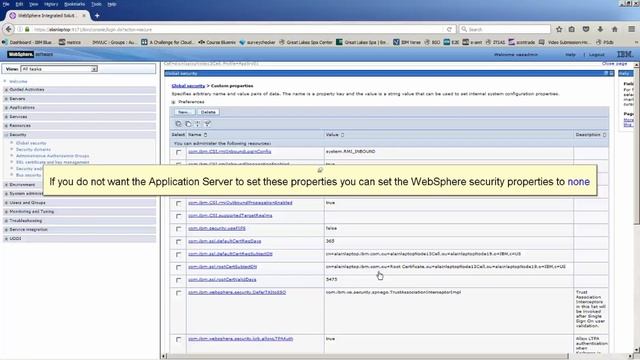
Task: Click the padlock icon in the address bar
Action: coord(27,29)
